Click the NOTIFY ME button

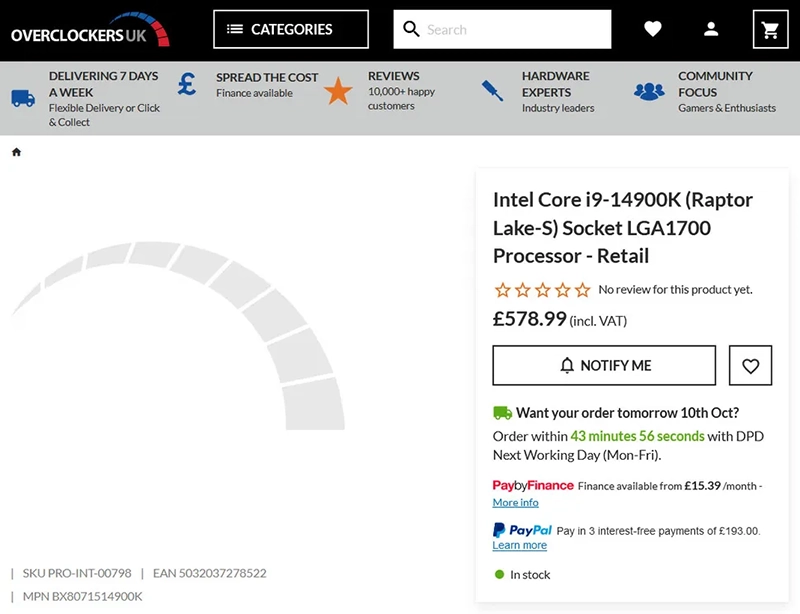(604, 365)
